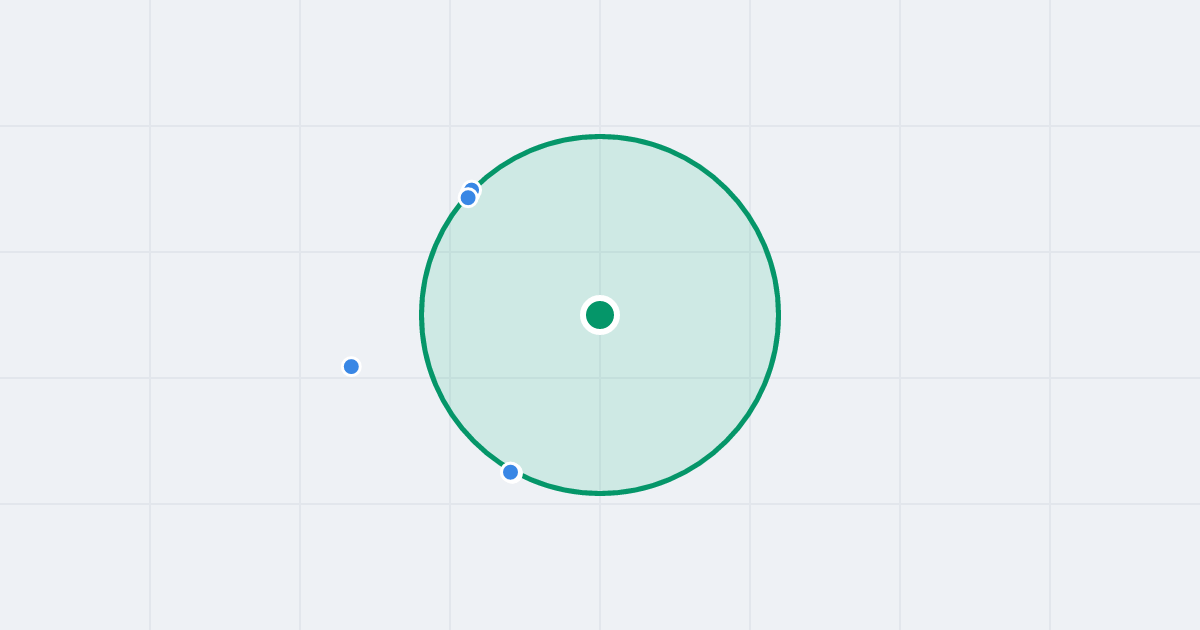Pick the blue marker outside the green circle
Viewport: 1200px width, 630px height.
(x=351, y=366)
